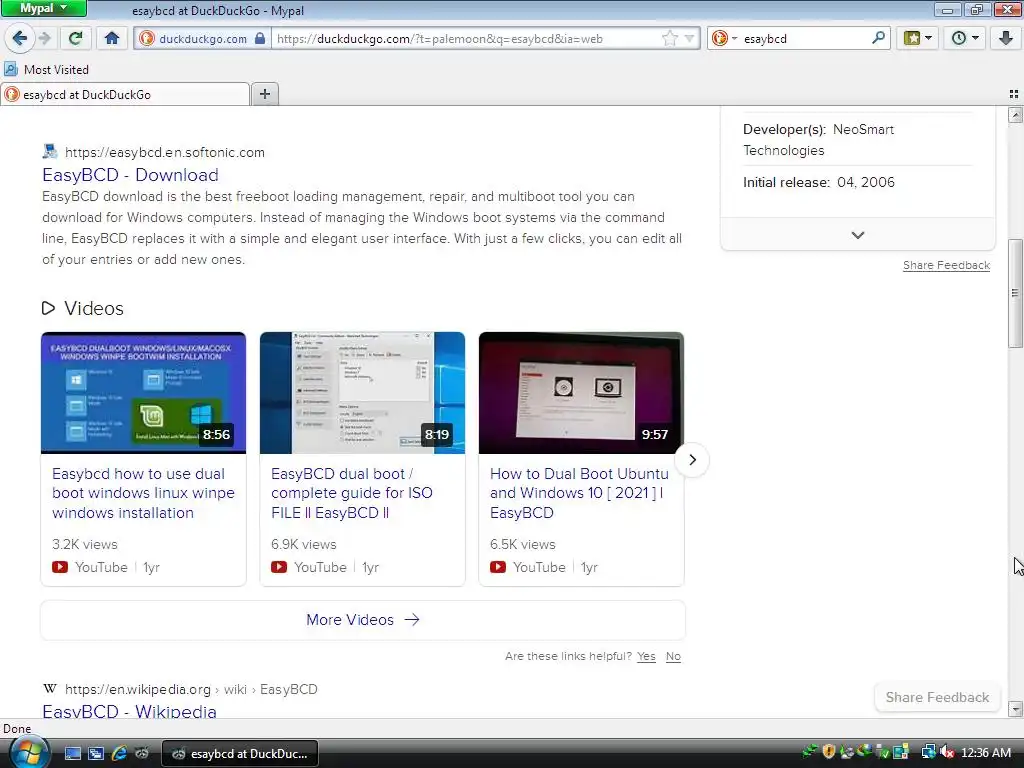Click the tray volume muted icon
The image size is (1024, 768).
(947, 752)
